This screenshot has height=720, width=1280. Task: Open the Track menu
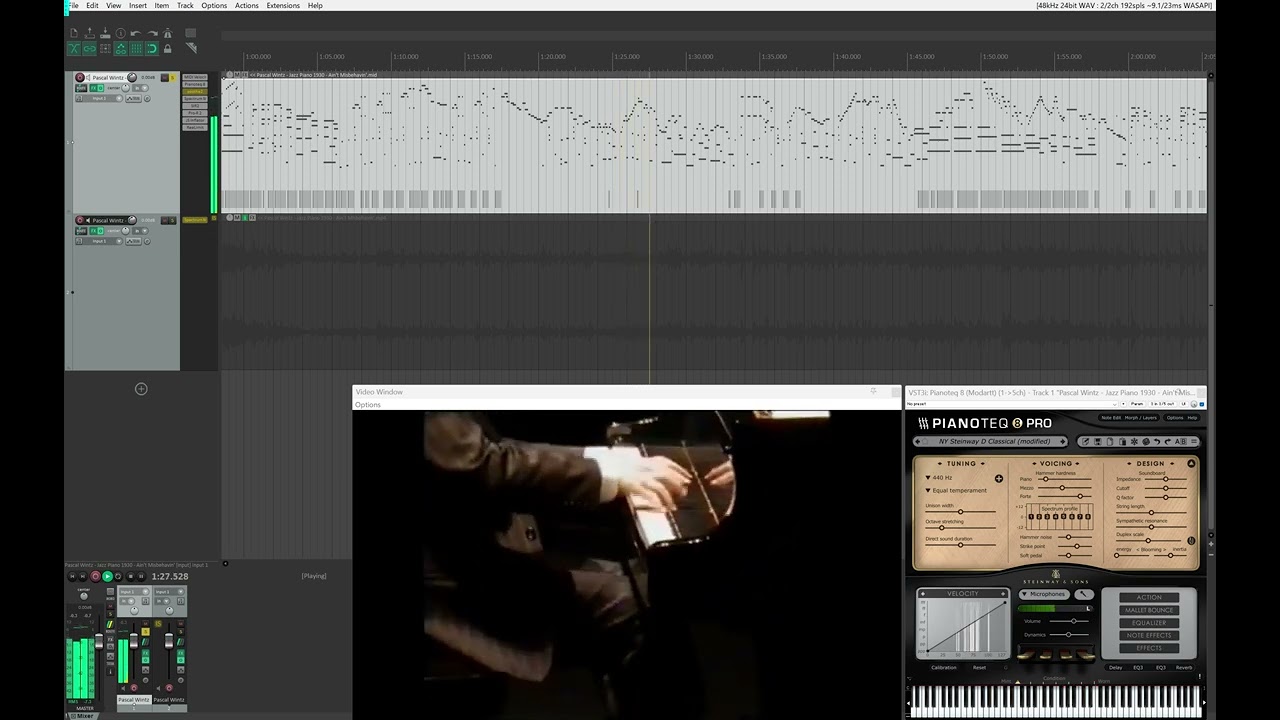185,6
